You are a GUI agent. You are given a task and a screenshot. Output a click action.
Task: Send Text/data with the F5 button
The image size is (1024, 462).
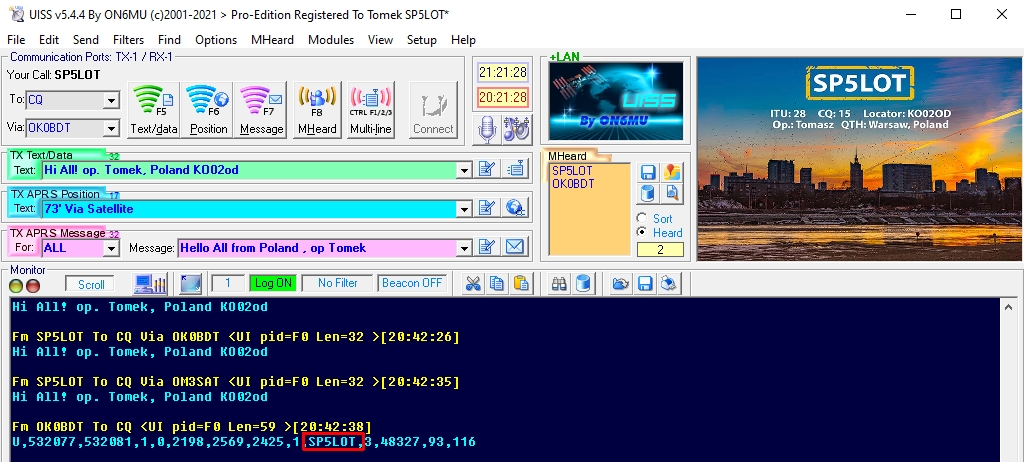click(154, 110)
